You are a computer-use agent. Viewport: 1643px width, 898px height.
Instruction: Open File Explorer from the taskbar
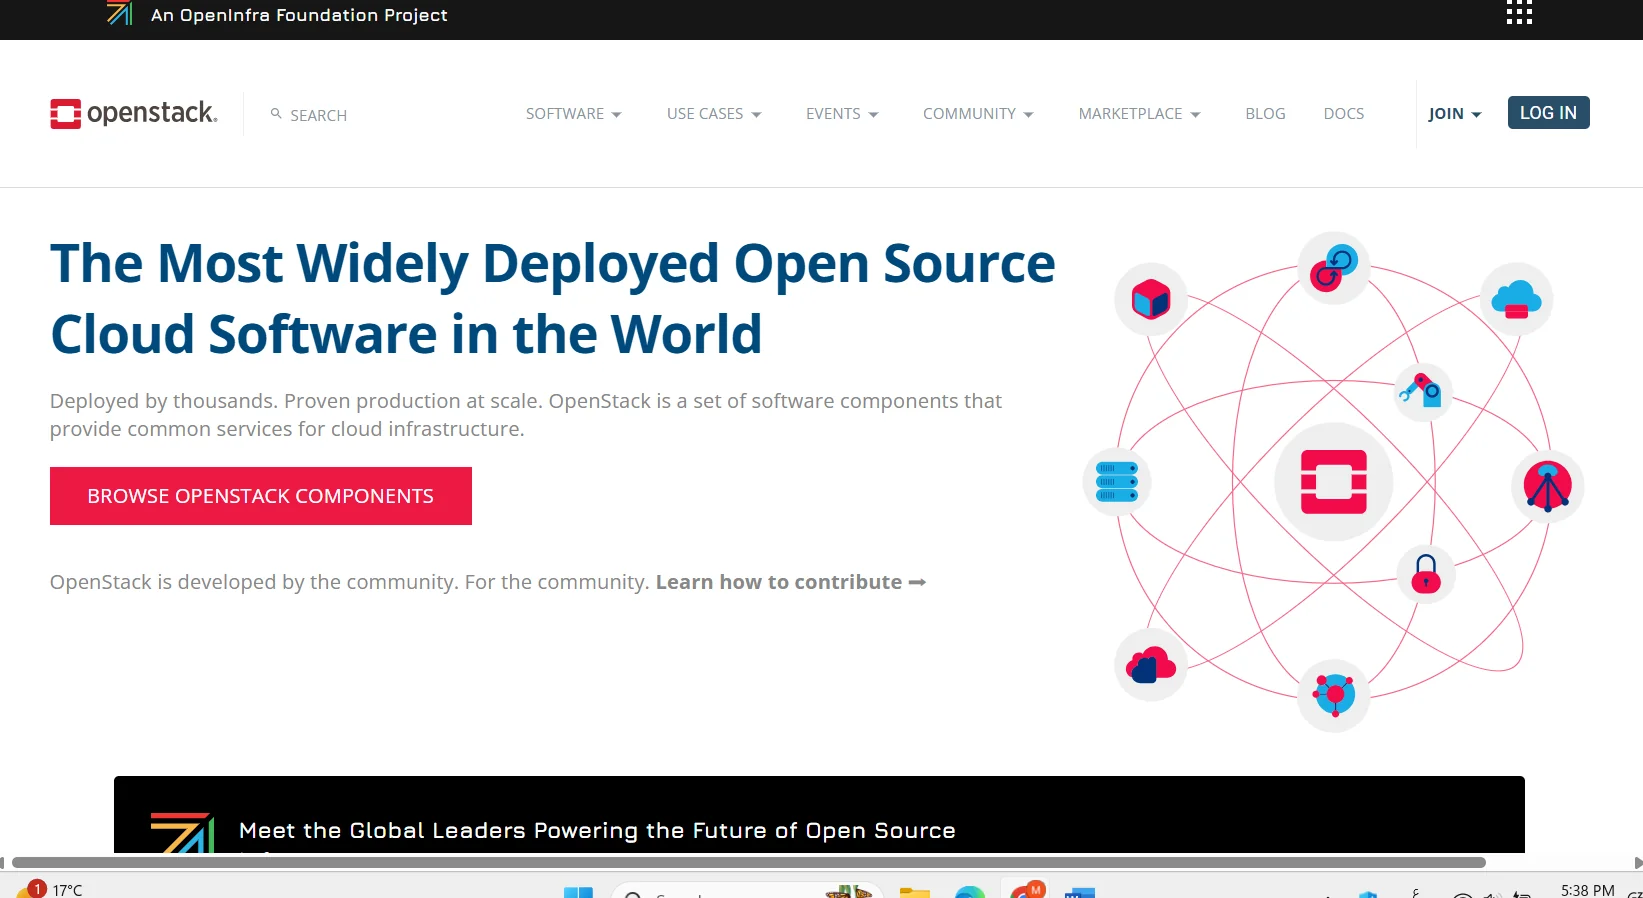coord(914,892)
